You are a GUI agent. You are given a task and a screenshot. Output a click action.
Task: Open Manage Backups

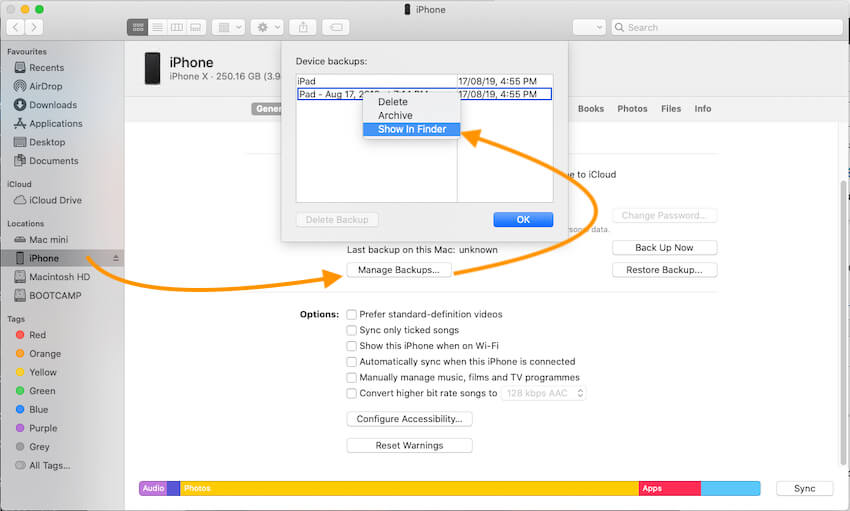tap(399, 270)
